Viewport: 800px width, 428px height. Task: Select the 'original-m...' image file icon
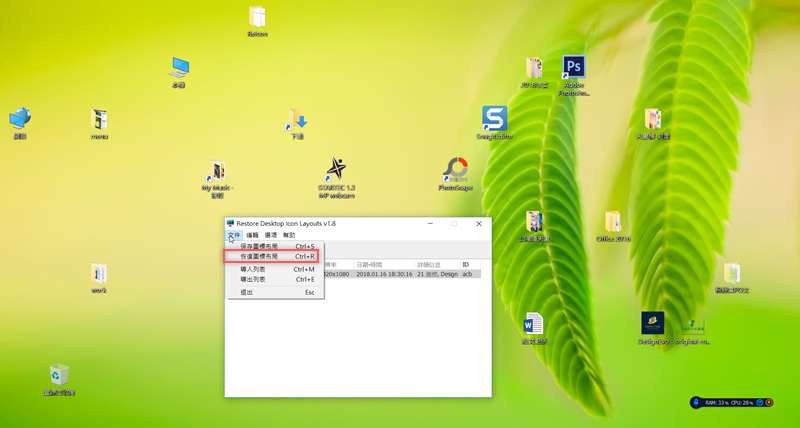693,332
